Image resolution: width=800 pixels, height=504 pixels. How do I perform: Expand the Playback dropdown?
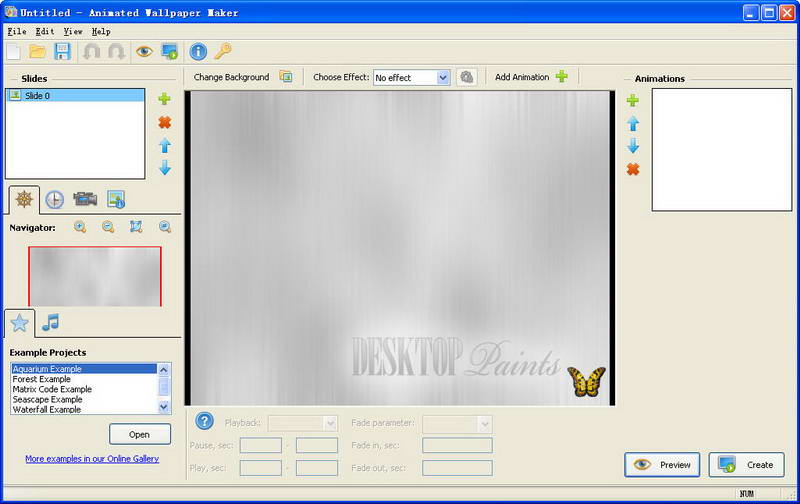(x=330, y=423)
